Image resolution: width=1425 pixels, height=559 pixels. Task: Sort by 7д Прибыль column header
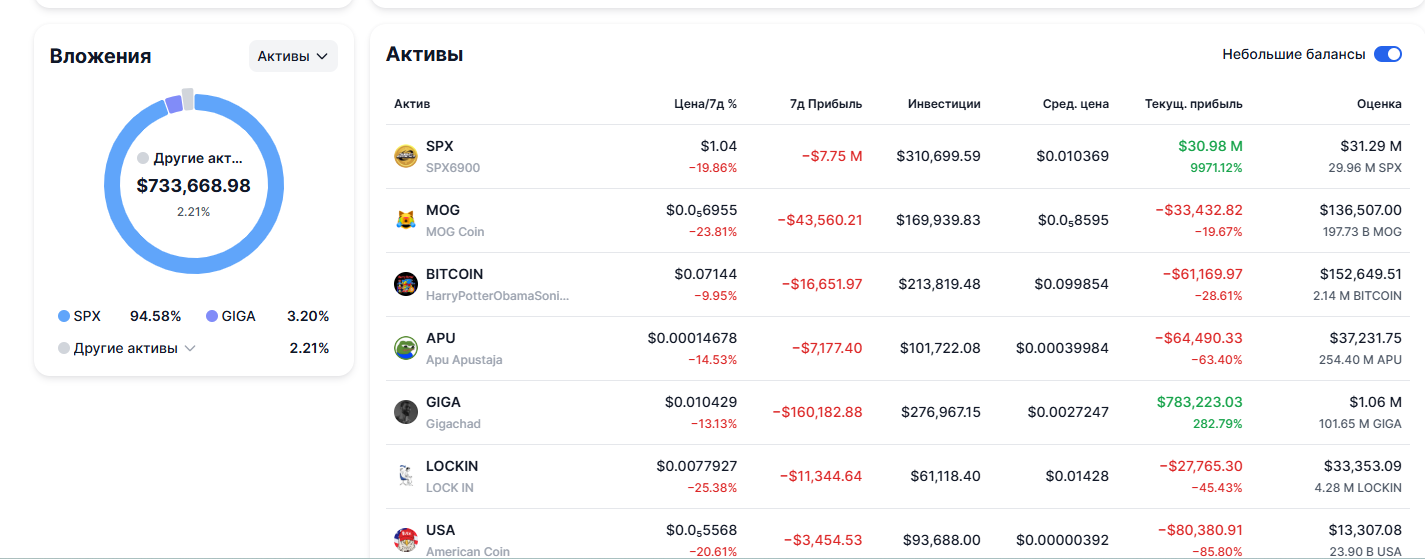(825, 104)
